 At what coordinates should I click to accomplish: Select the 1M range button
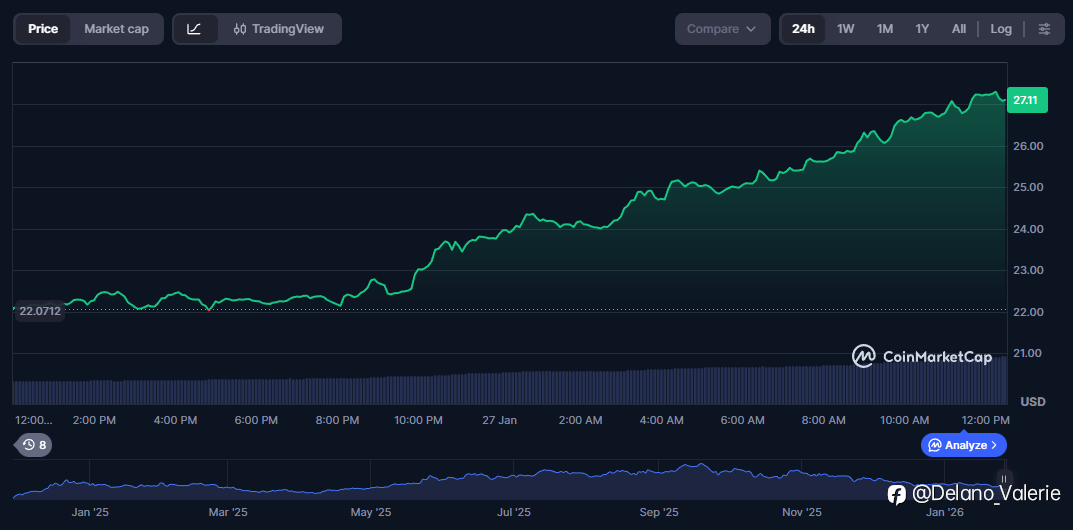click(884, 29)
